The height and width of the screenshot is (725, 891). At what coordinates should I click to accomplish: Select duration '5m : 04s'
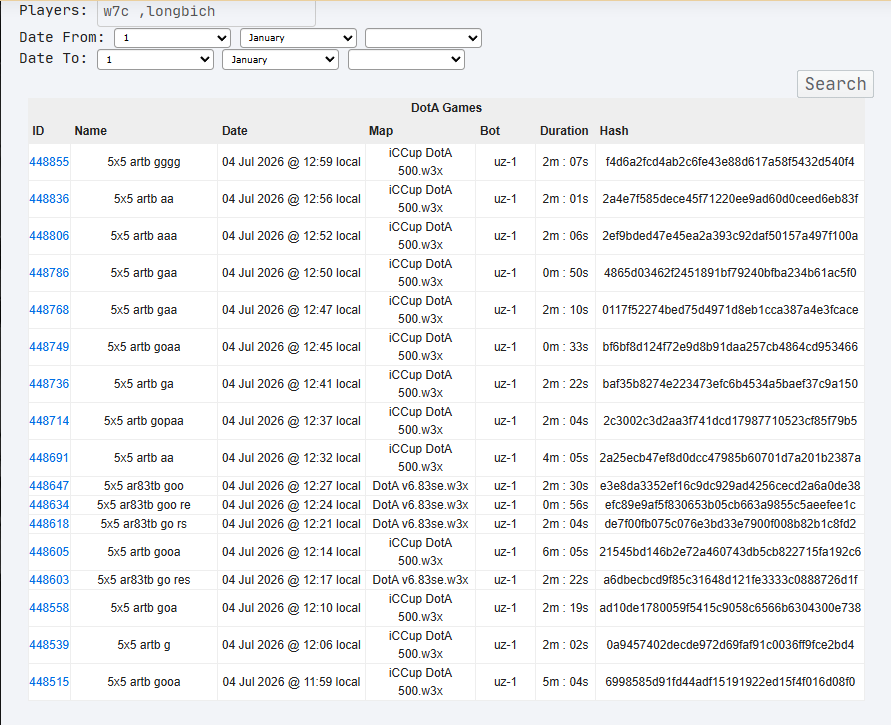[565, 682]
